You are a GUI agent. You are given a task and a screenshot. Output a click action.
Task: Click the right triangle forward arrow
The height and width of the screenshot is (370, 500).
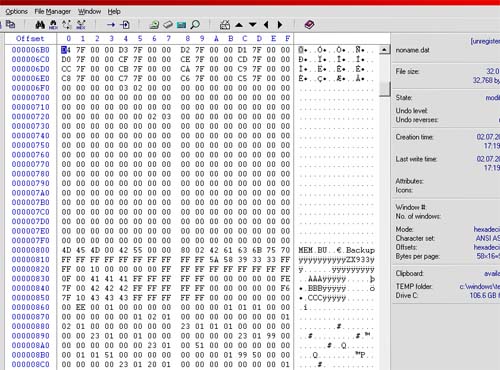pos(280,25)
